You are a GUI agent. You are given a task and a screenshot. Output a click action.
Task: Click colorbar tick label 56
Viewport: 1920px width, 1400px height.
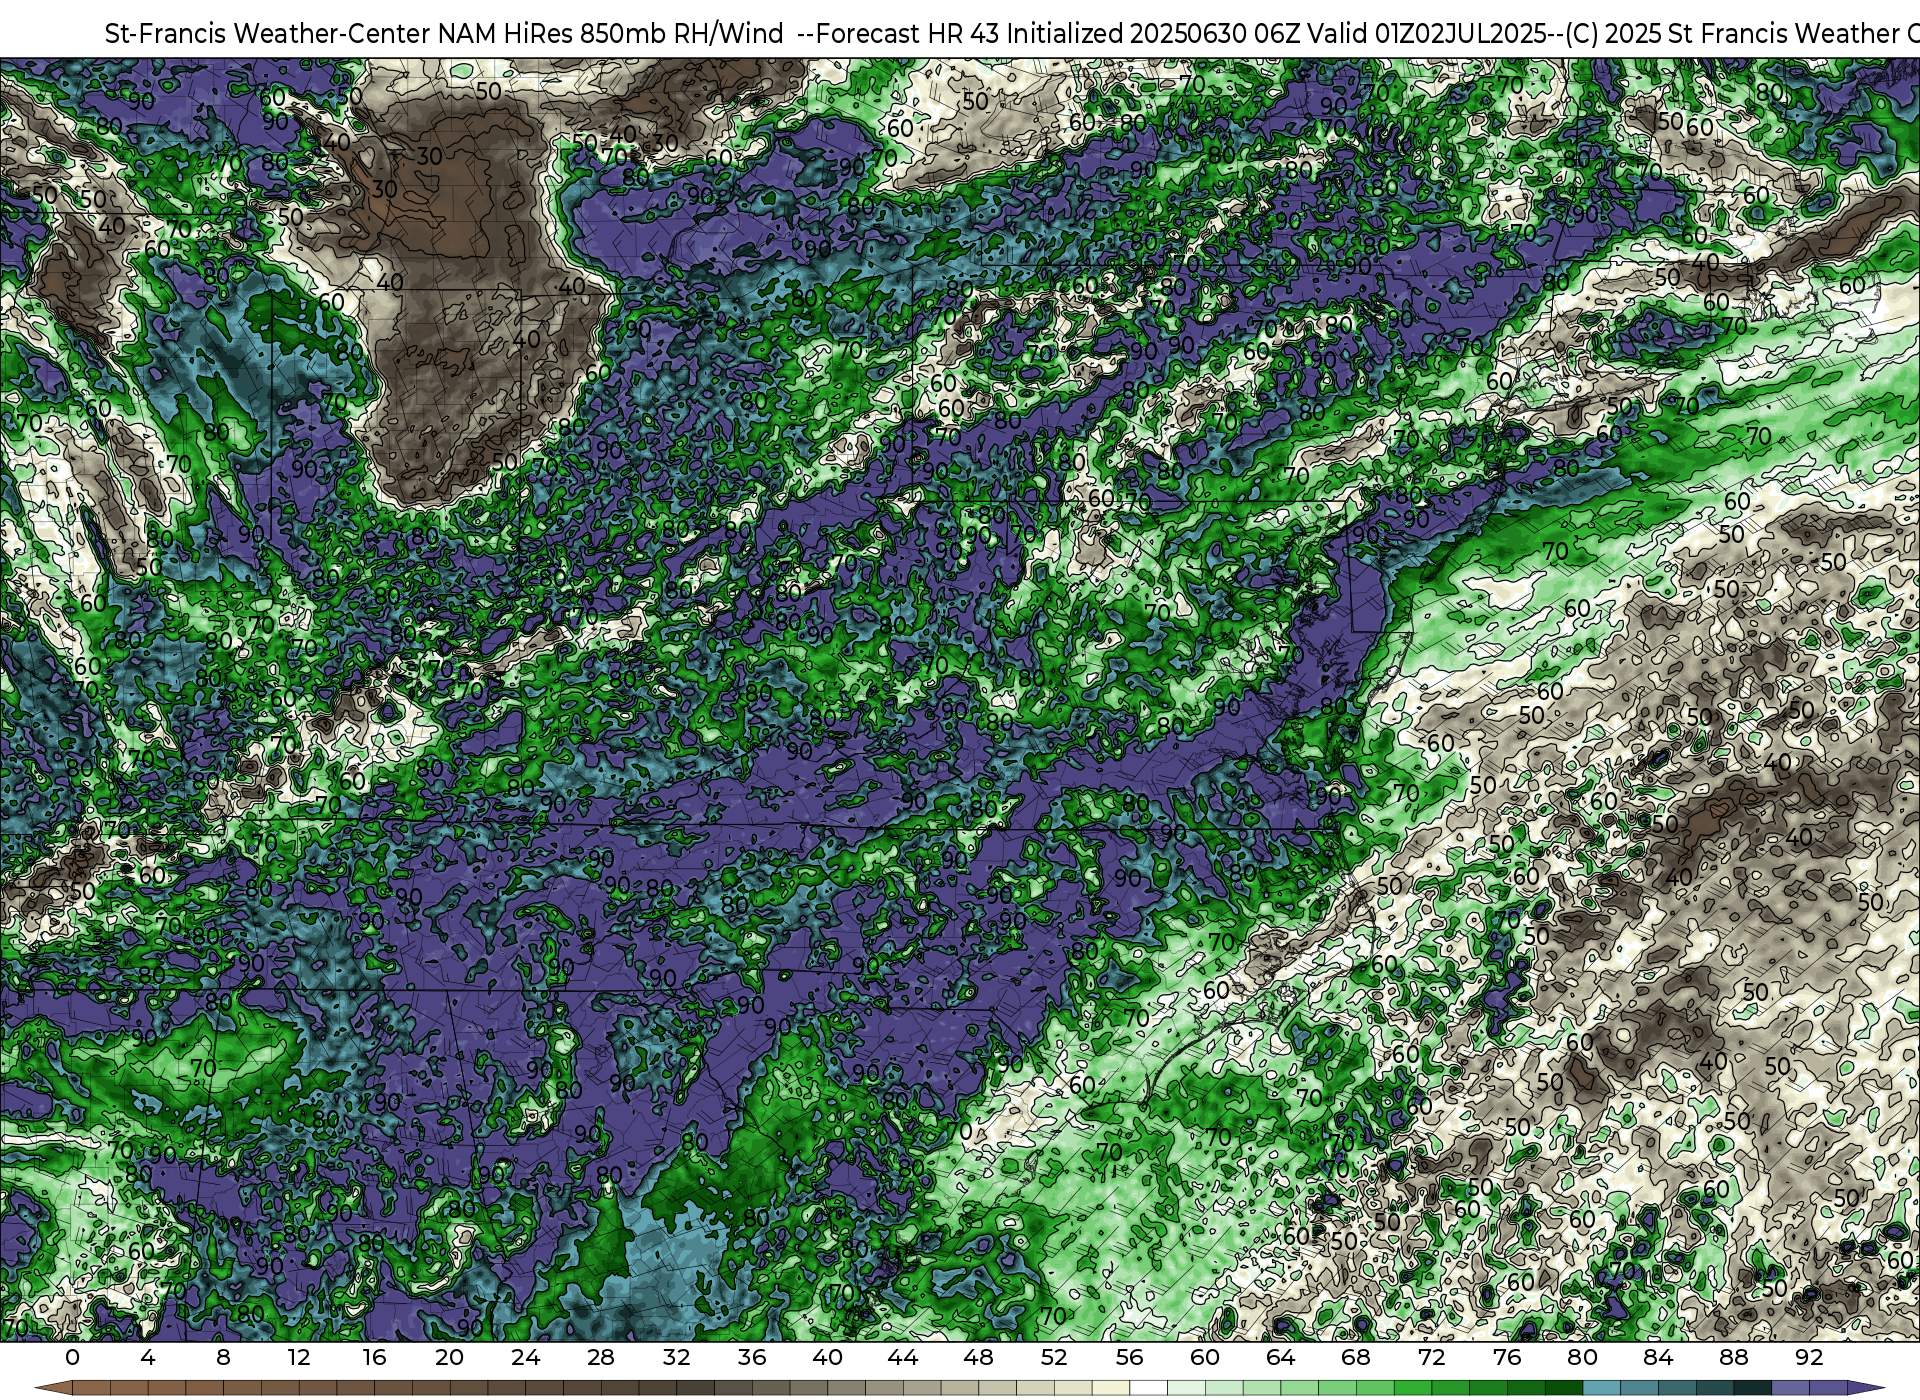point(1130,1357)
